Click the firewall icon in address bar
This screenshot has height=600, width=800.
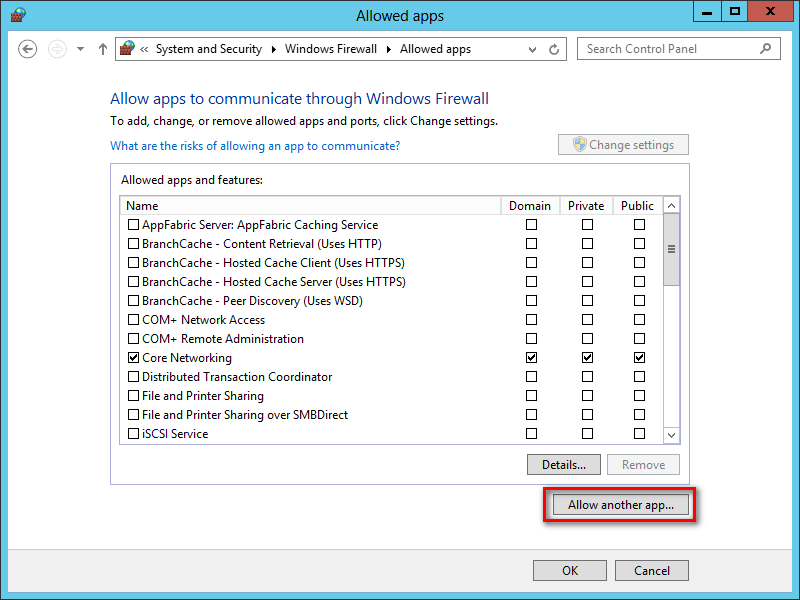[127, 48]
